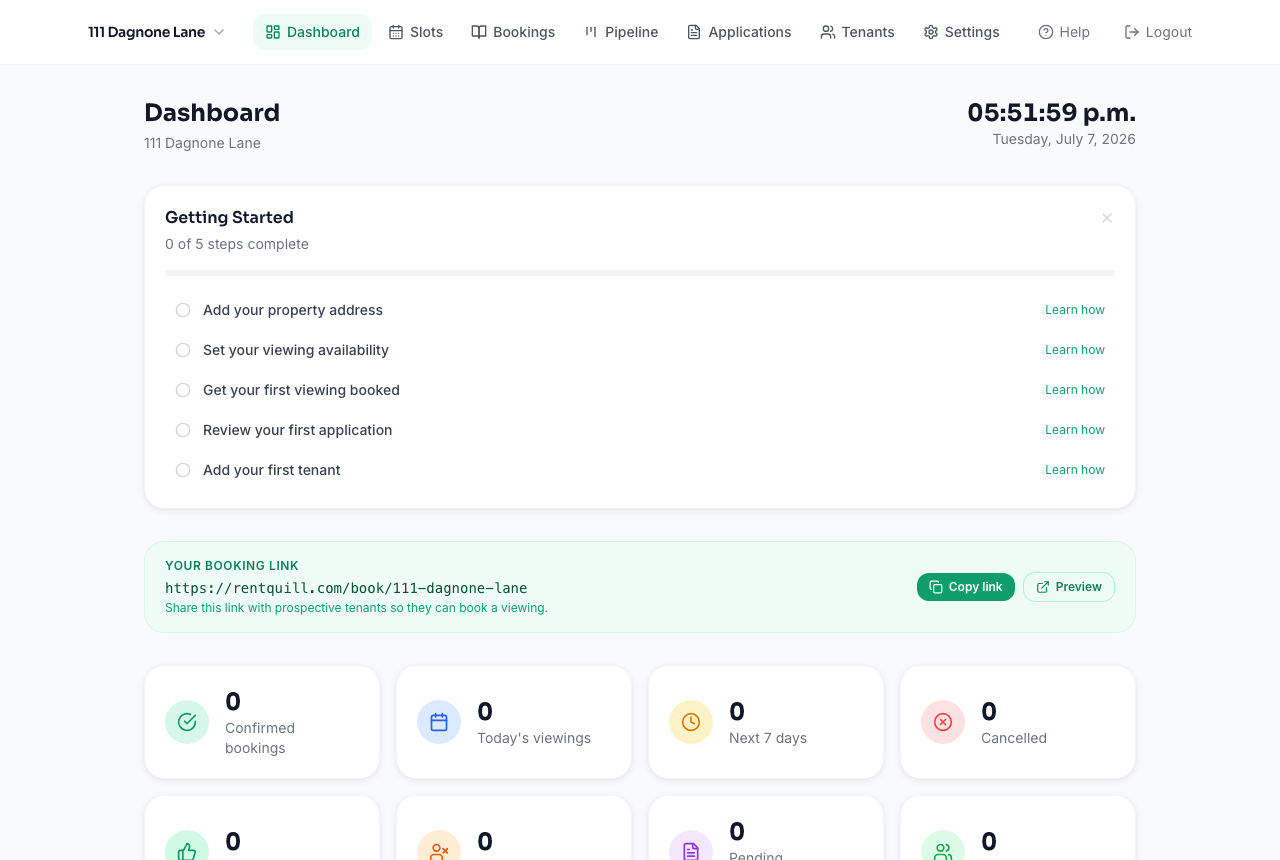Open the Pipeline tab

click(621, 32)
